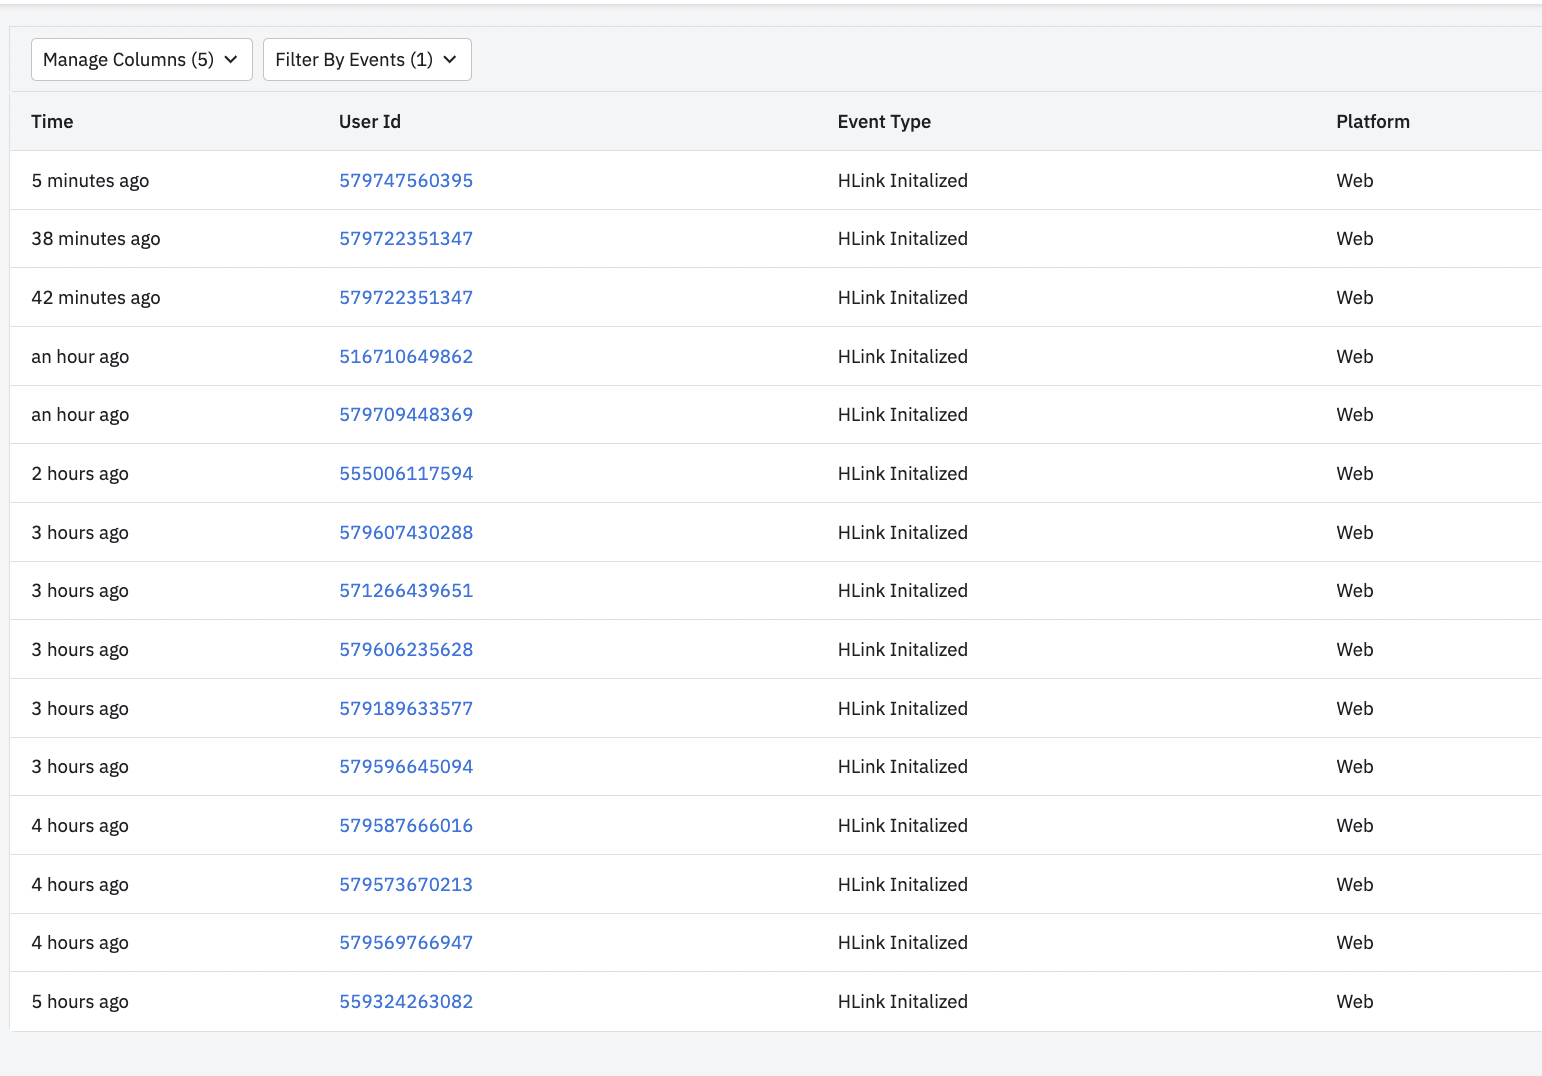Select 'HLink Initalized' in the 579606235628 row

click(903, 649)
